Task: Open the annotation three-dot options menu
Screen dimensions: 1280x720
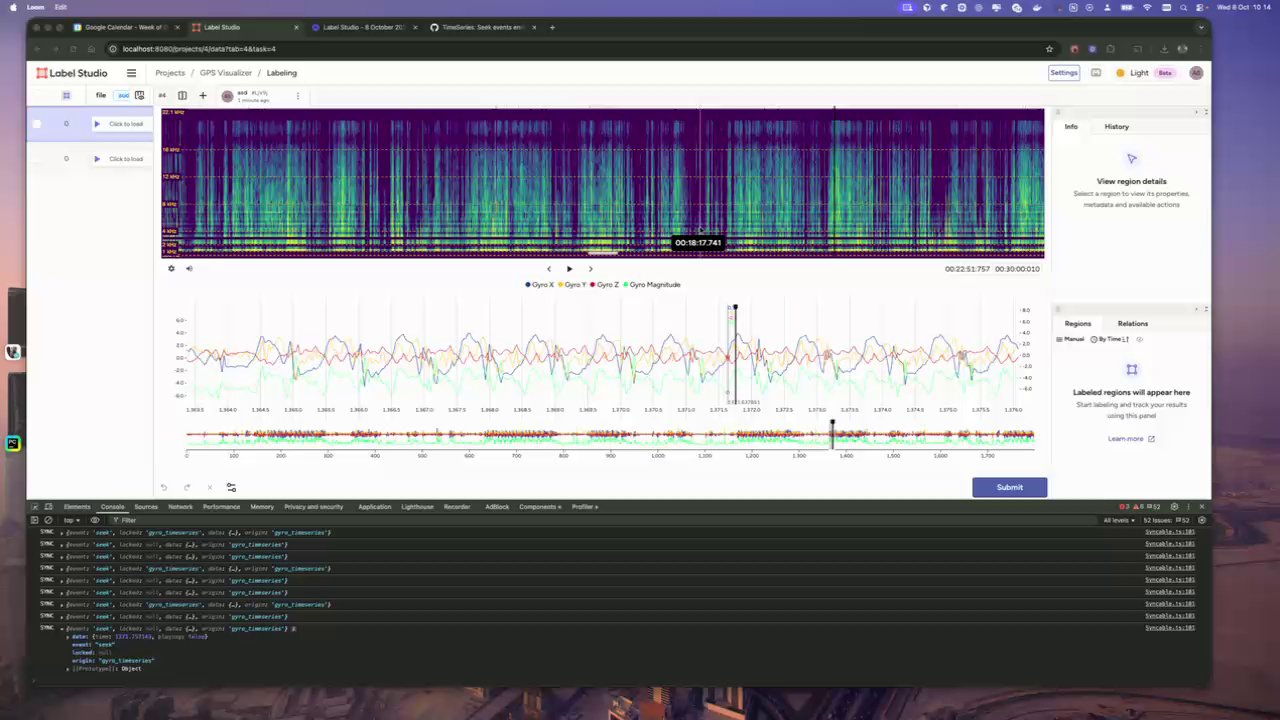Action: [297, 96]
